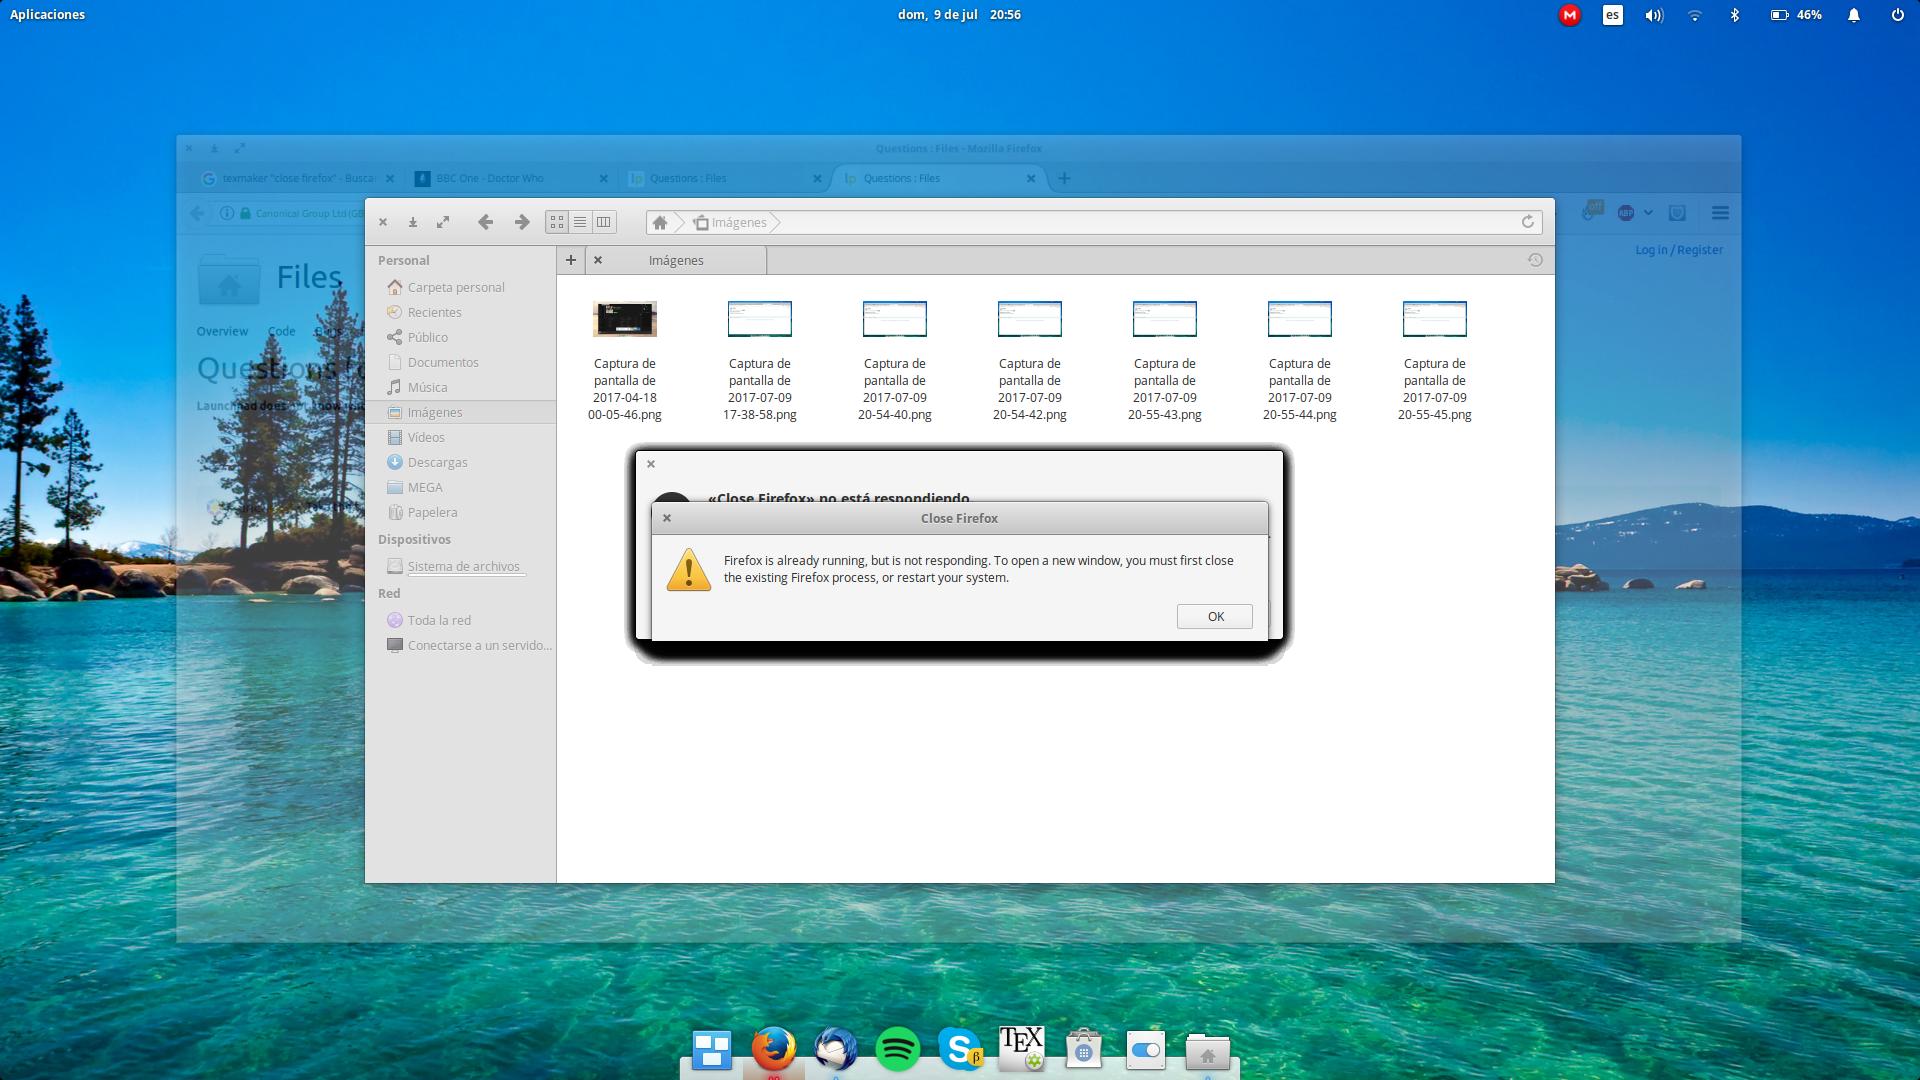Viewport: 1920px width, 1080px height.
Task: Click OK in Close Firefox dialog
Action: pos(1214,616)
